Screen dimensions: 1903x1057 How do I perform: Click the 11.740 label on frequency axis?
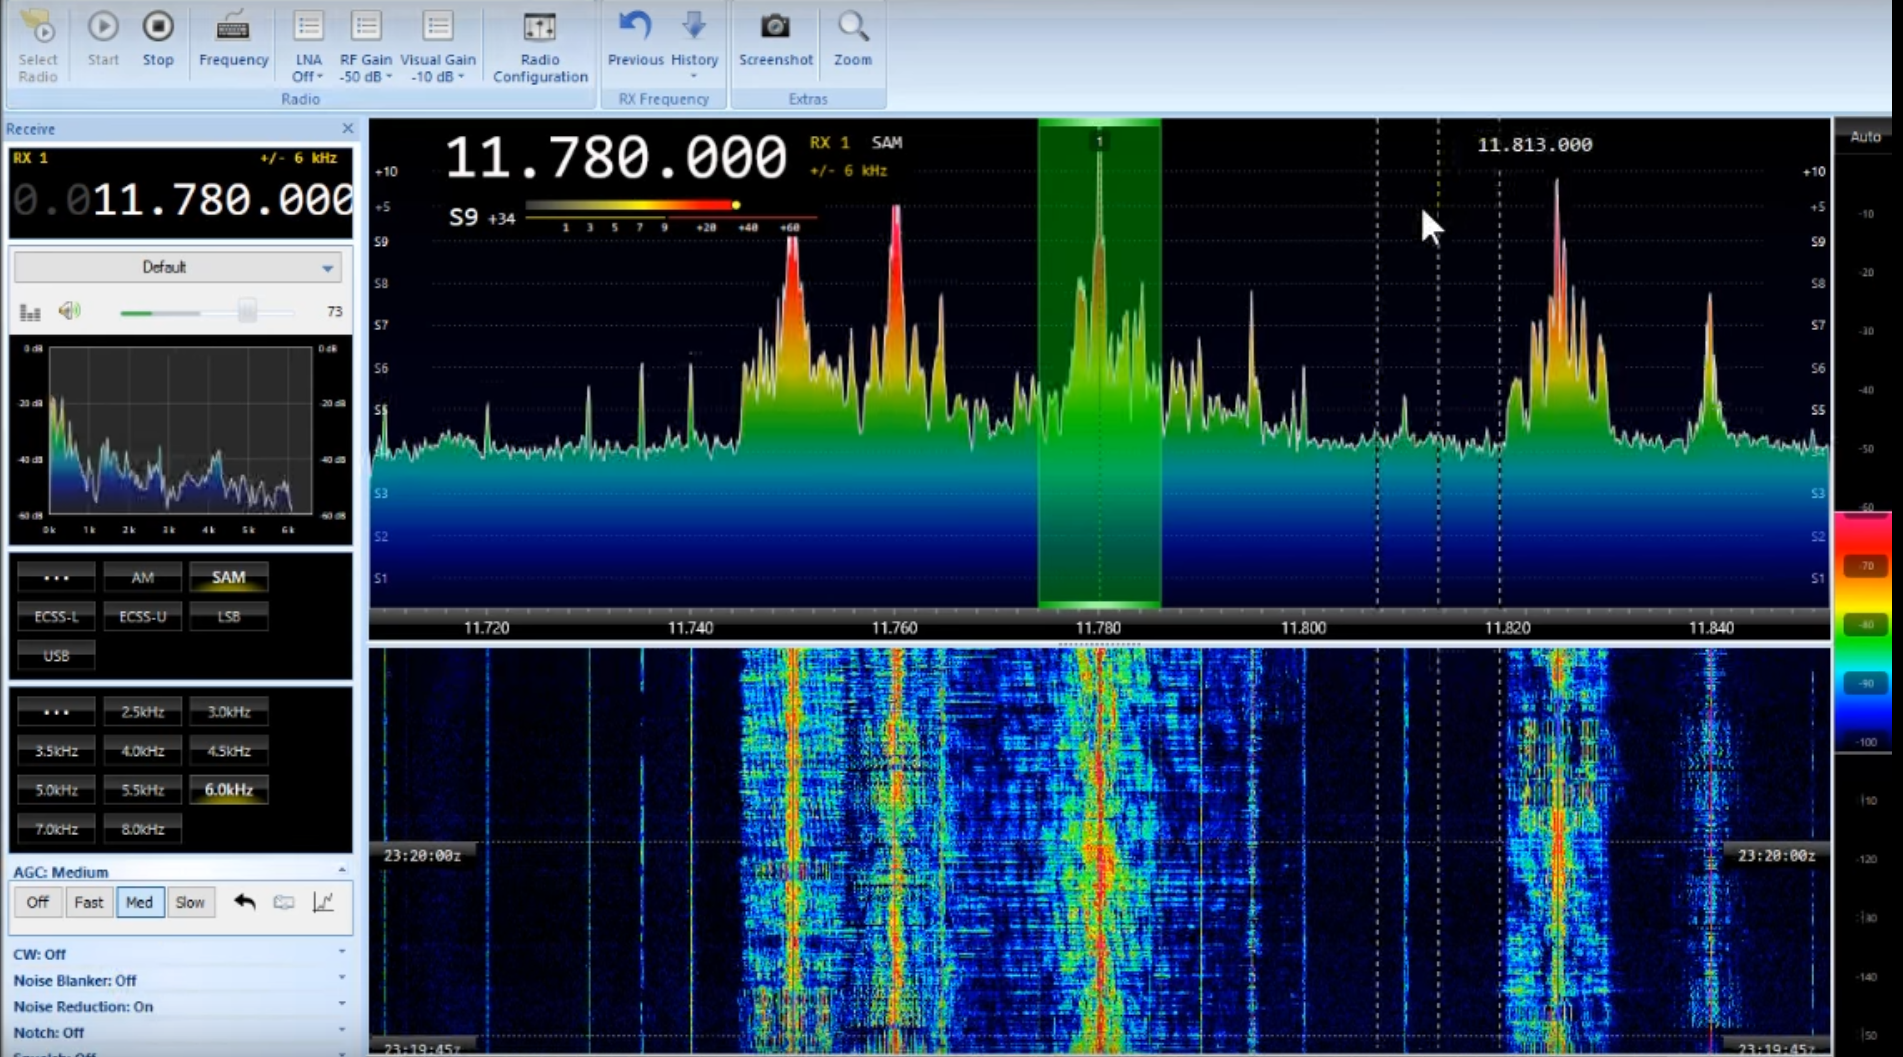tap(690, 628)
